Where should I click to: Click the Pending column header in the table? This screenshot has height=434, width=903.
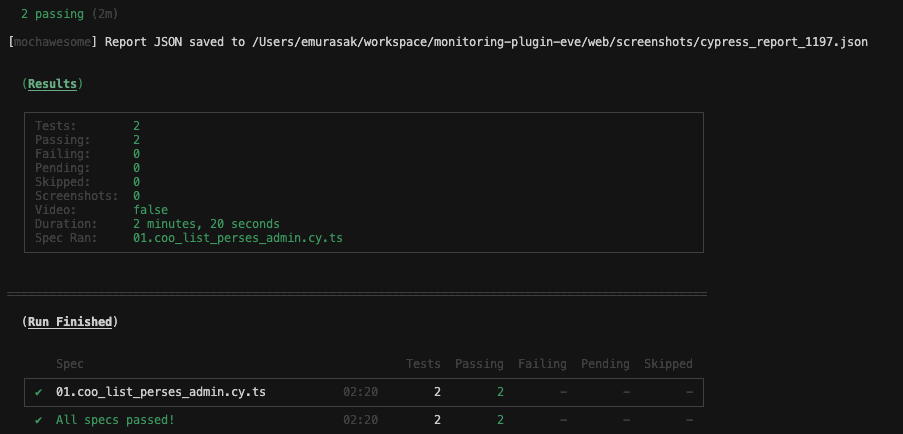point(605,364)
